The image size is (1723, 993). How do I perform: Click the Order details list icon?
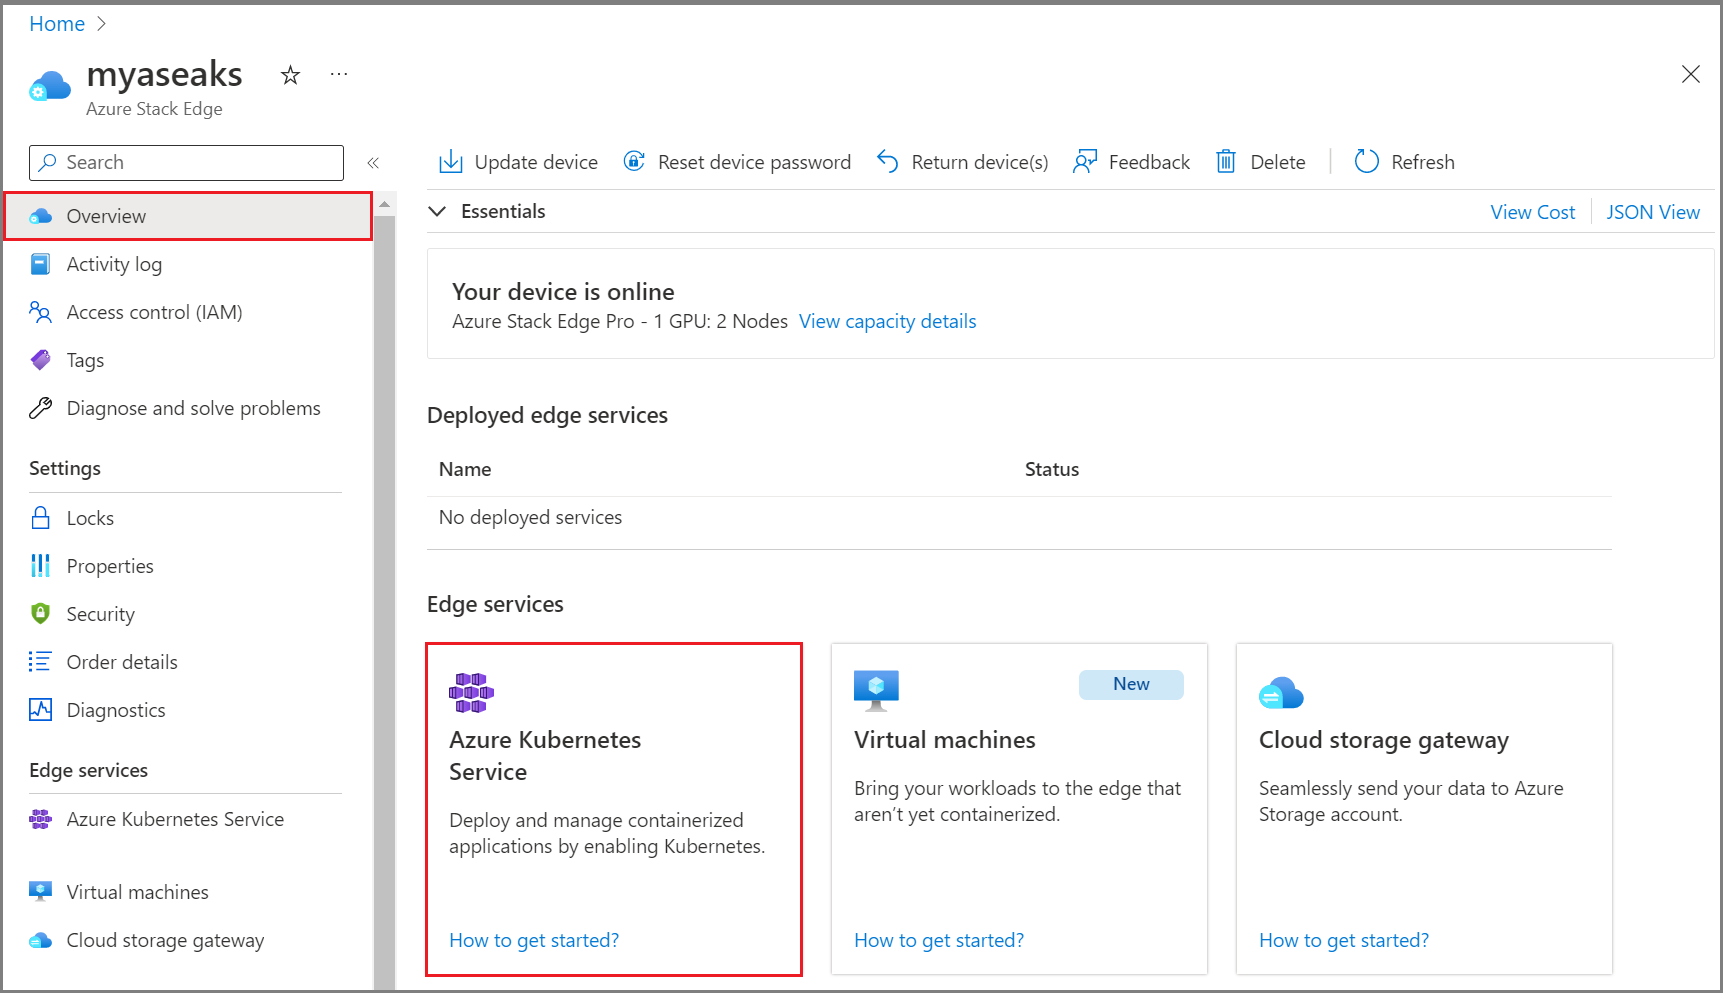coord(41,662)
